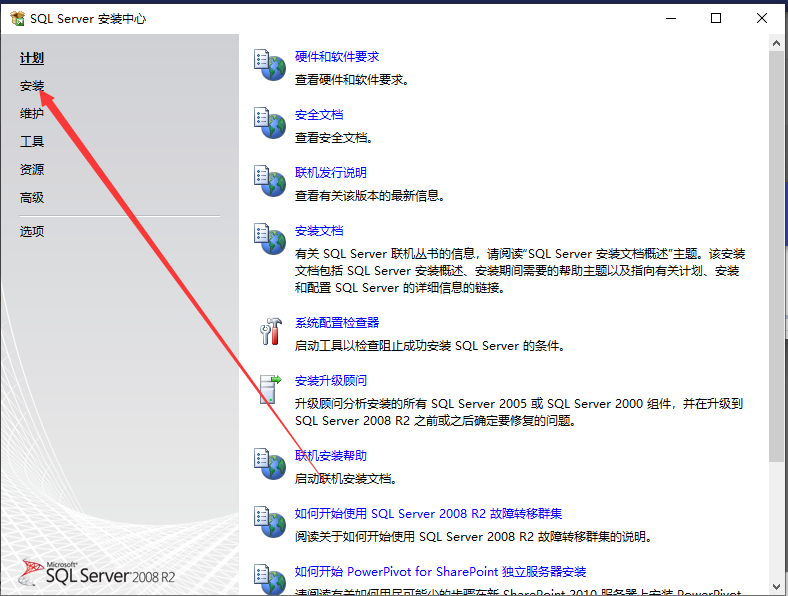Click the globe icon beside 故障转移群集 link
This screenshot has width=788, height=596.
(x=270, y=522)
